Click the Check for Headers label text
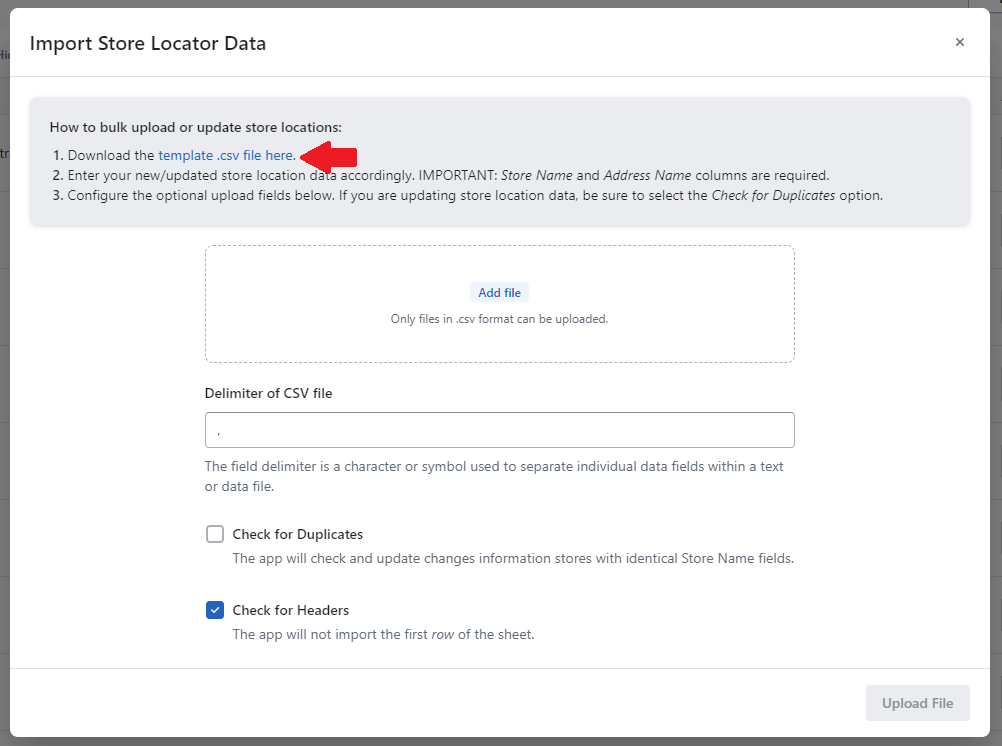Screen dimensions: 1002x746 coord(290,610)
